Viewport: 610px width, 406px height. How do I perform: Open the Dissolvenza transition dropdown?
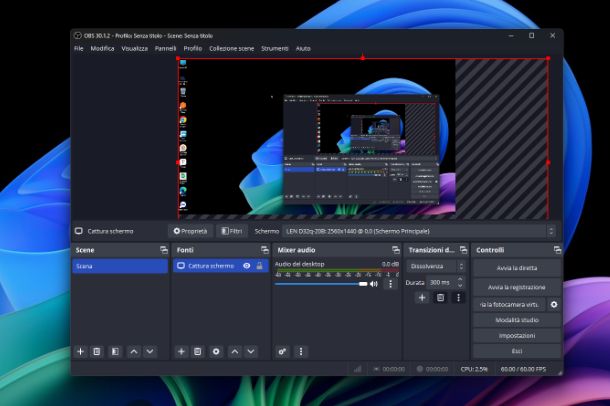(x=436, y=266)
